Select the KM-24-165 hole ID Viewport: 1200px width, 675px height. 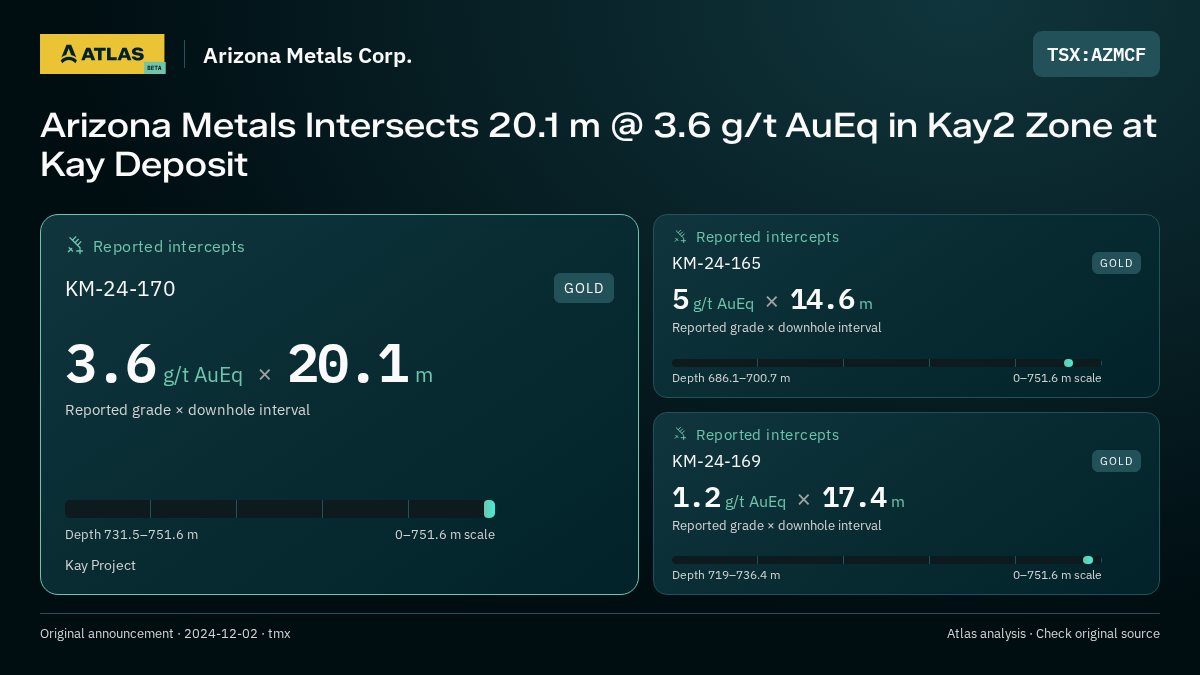pyautogui.click(x=716, y=263)
